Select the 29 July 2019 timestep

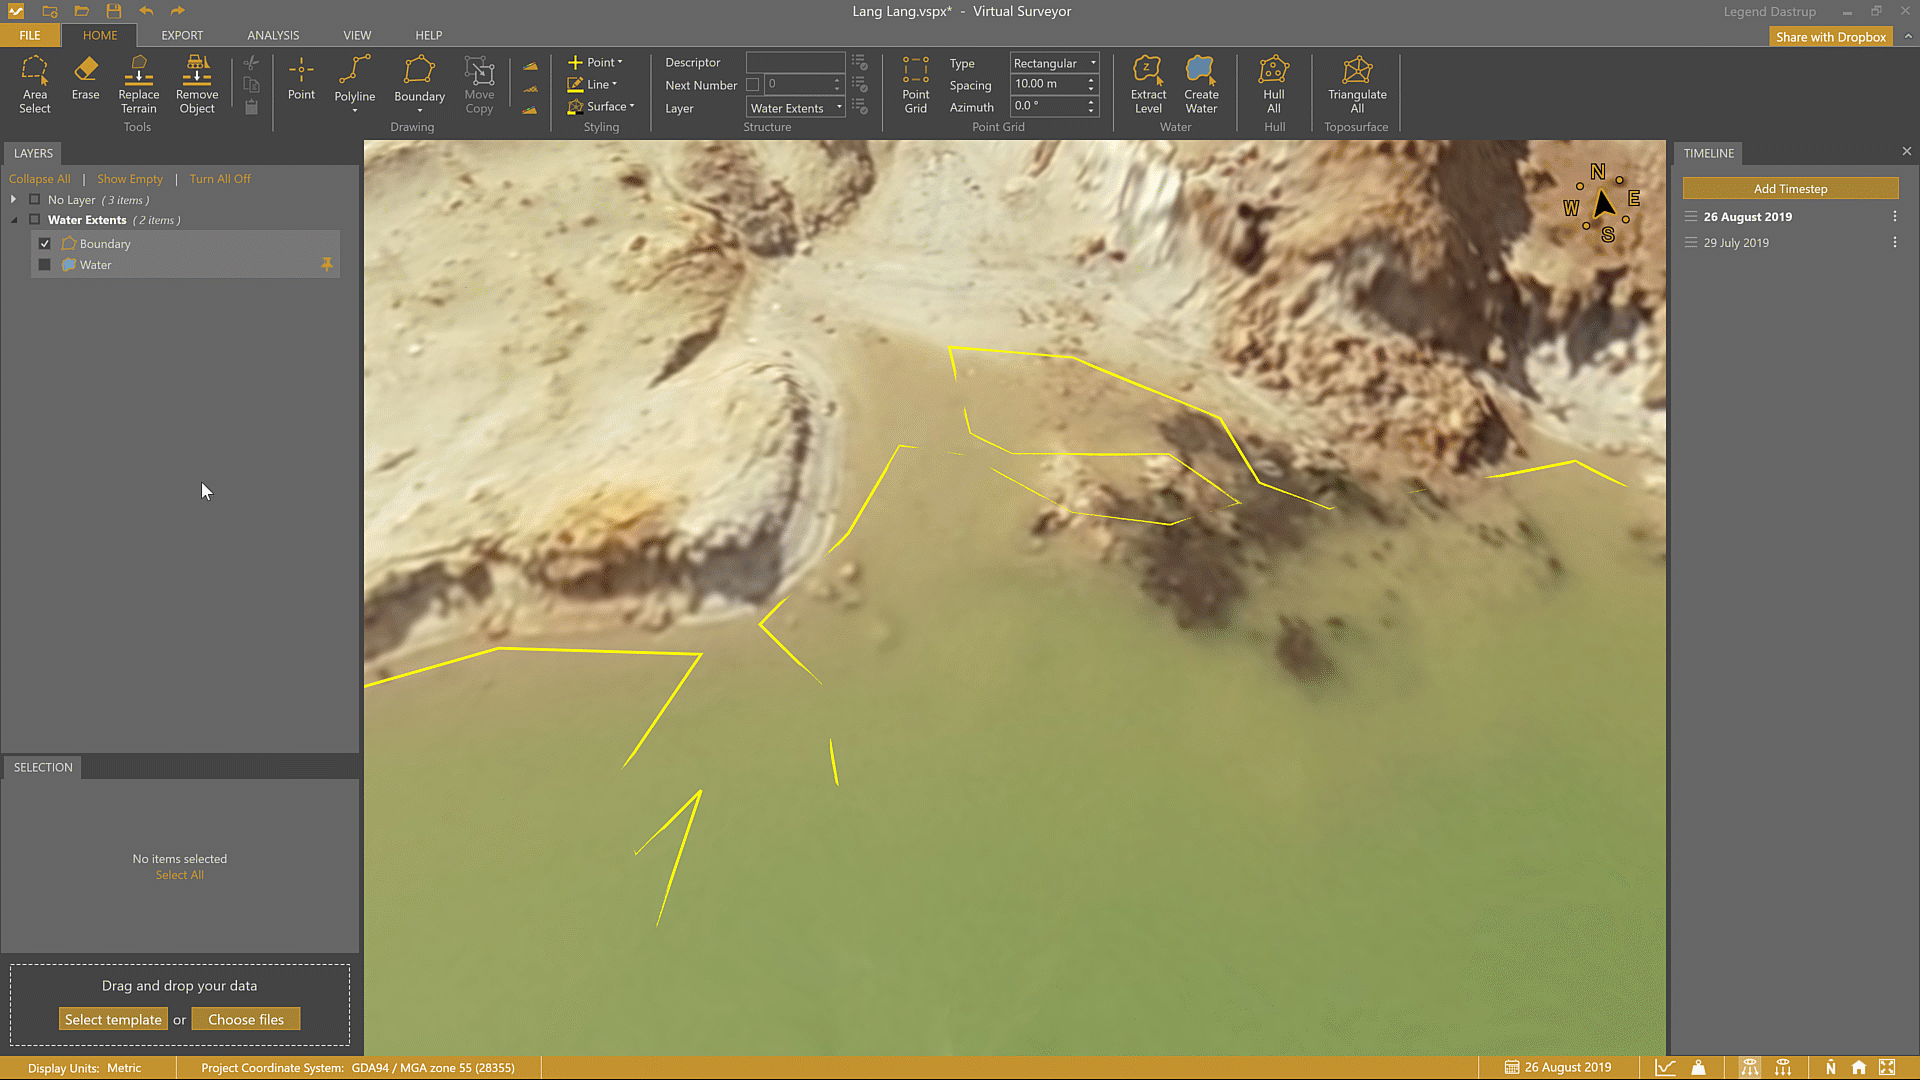coord(1736,243)
